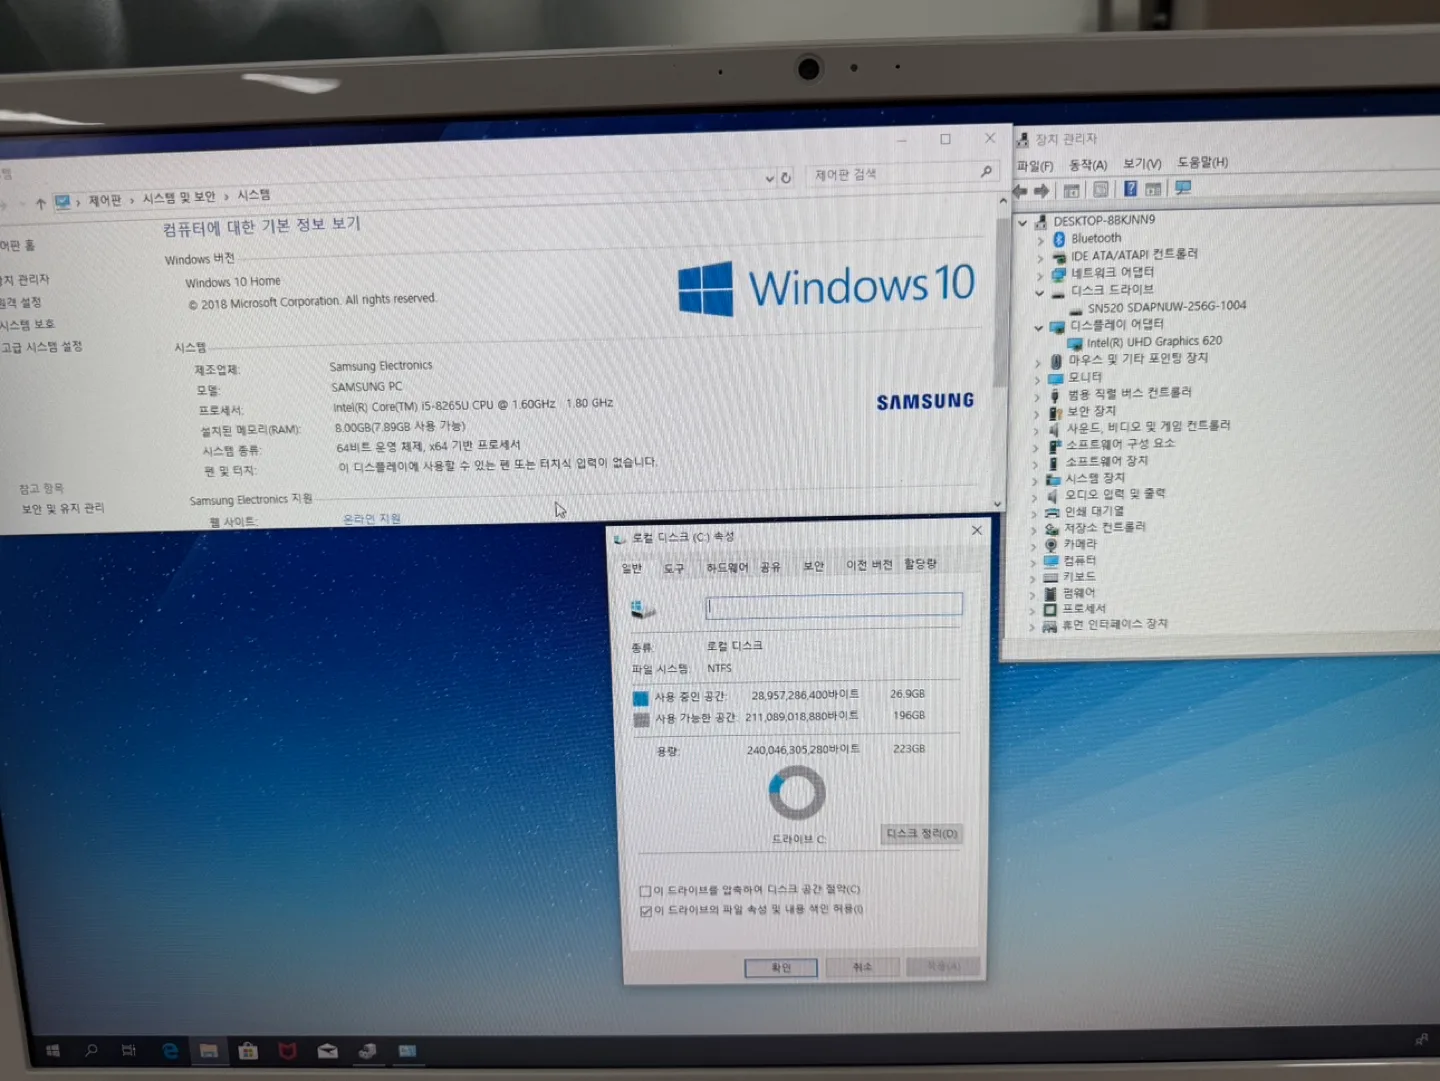Expand the IDE ATA/ATAPI 컨트롤러 category
1440x1081 pixels.
click(x=1041, y=258)
